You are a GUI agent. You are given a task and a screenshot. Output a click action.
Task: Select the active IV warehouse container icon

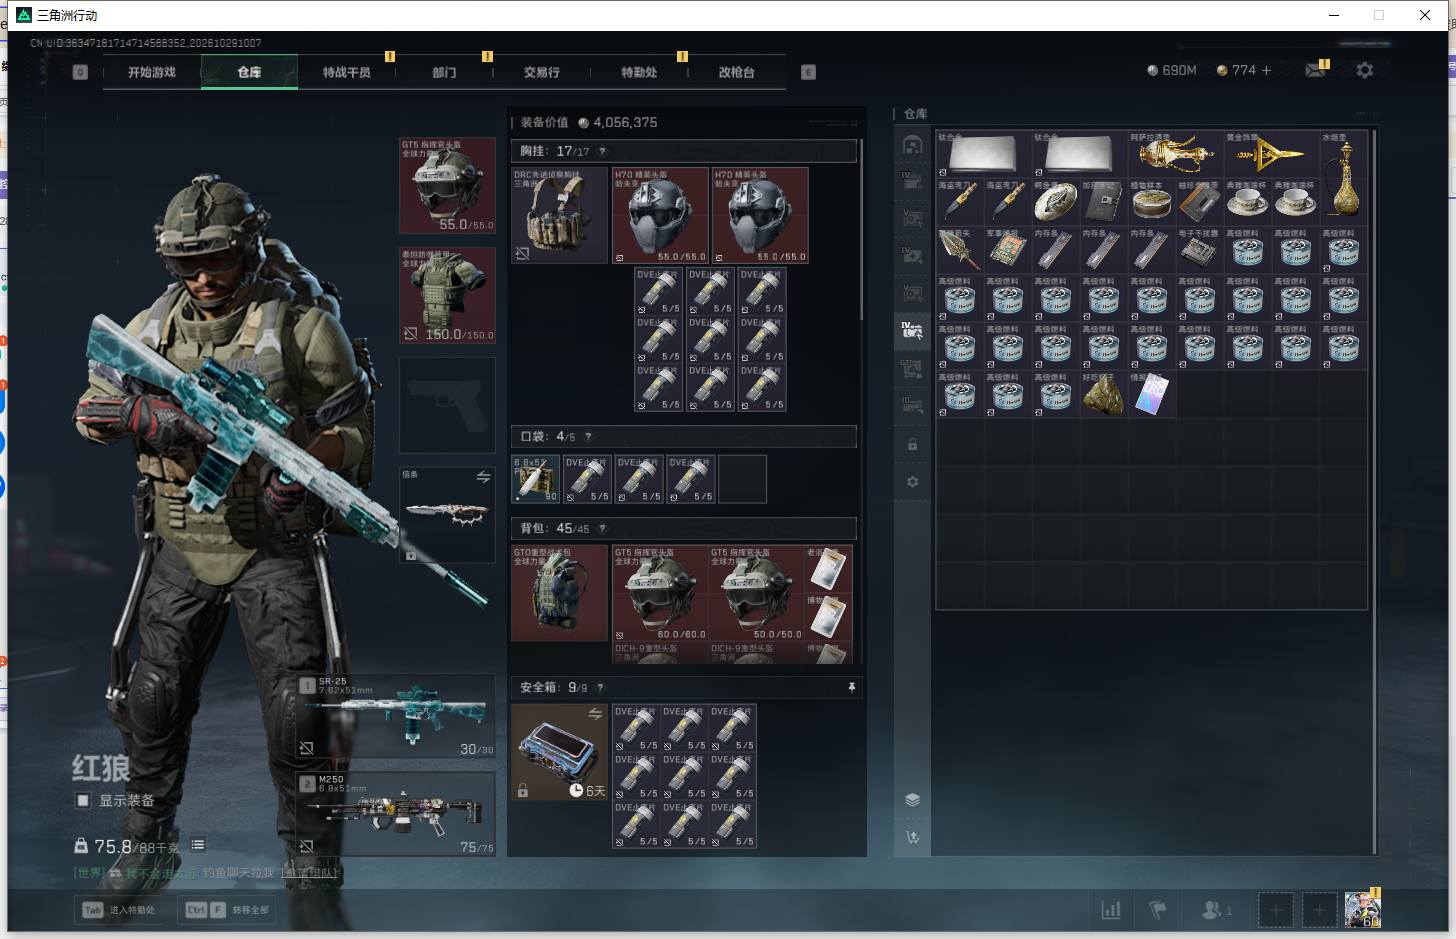(x=912, y=330)
